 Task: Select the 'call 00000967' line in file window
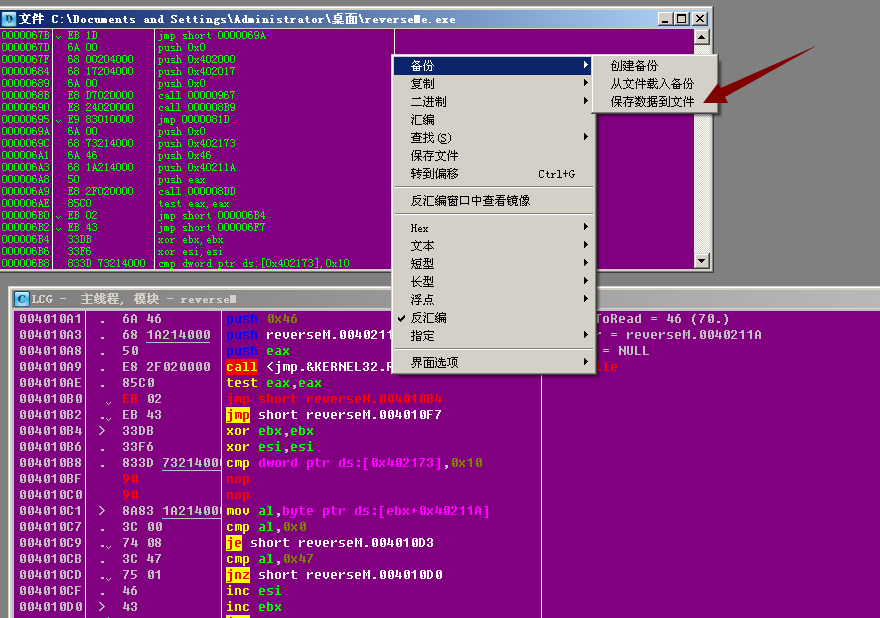[196, 95]
